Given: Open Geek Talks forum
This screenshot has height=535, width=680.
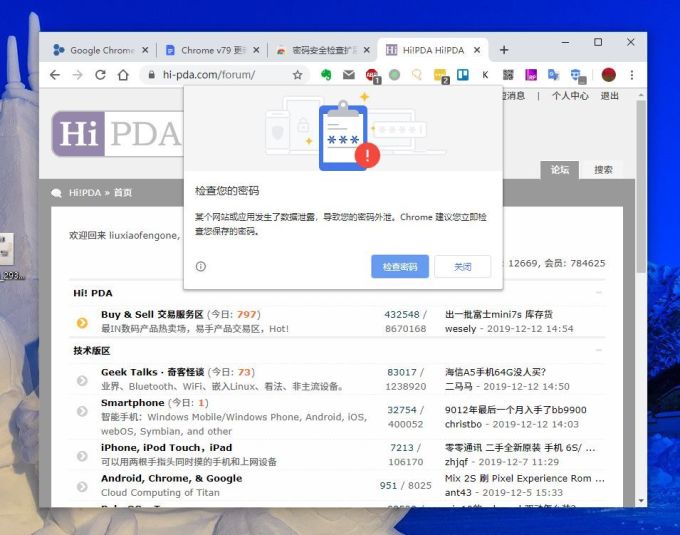Looking at the screenshot, I should [152, 372].
